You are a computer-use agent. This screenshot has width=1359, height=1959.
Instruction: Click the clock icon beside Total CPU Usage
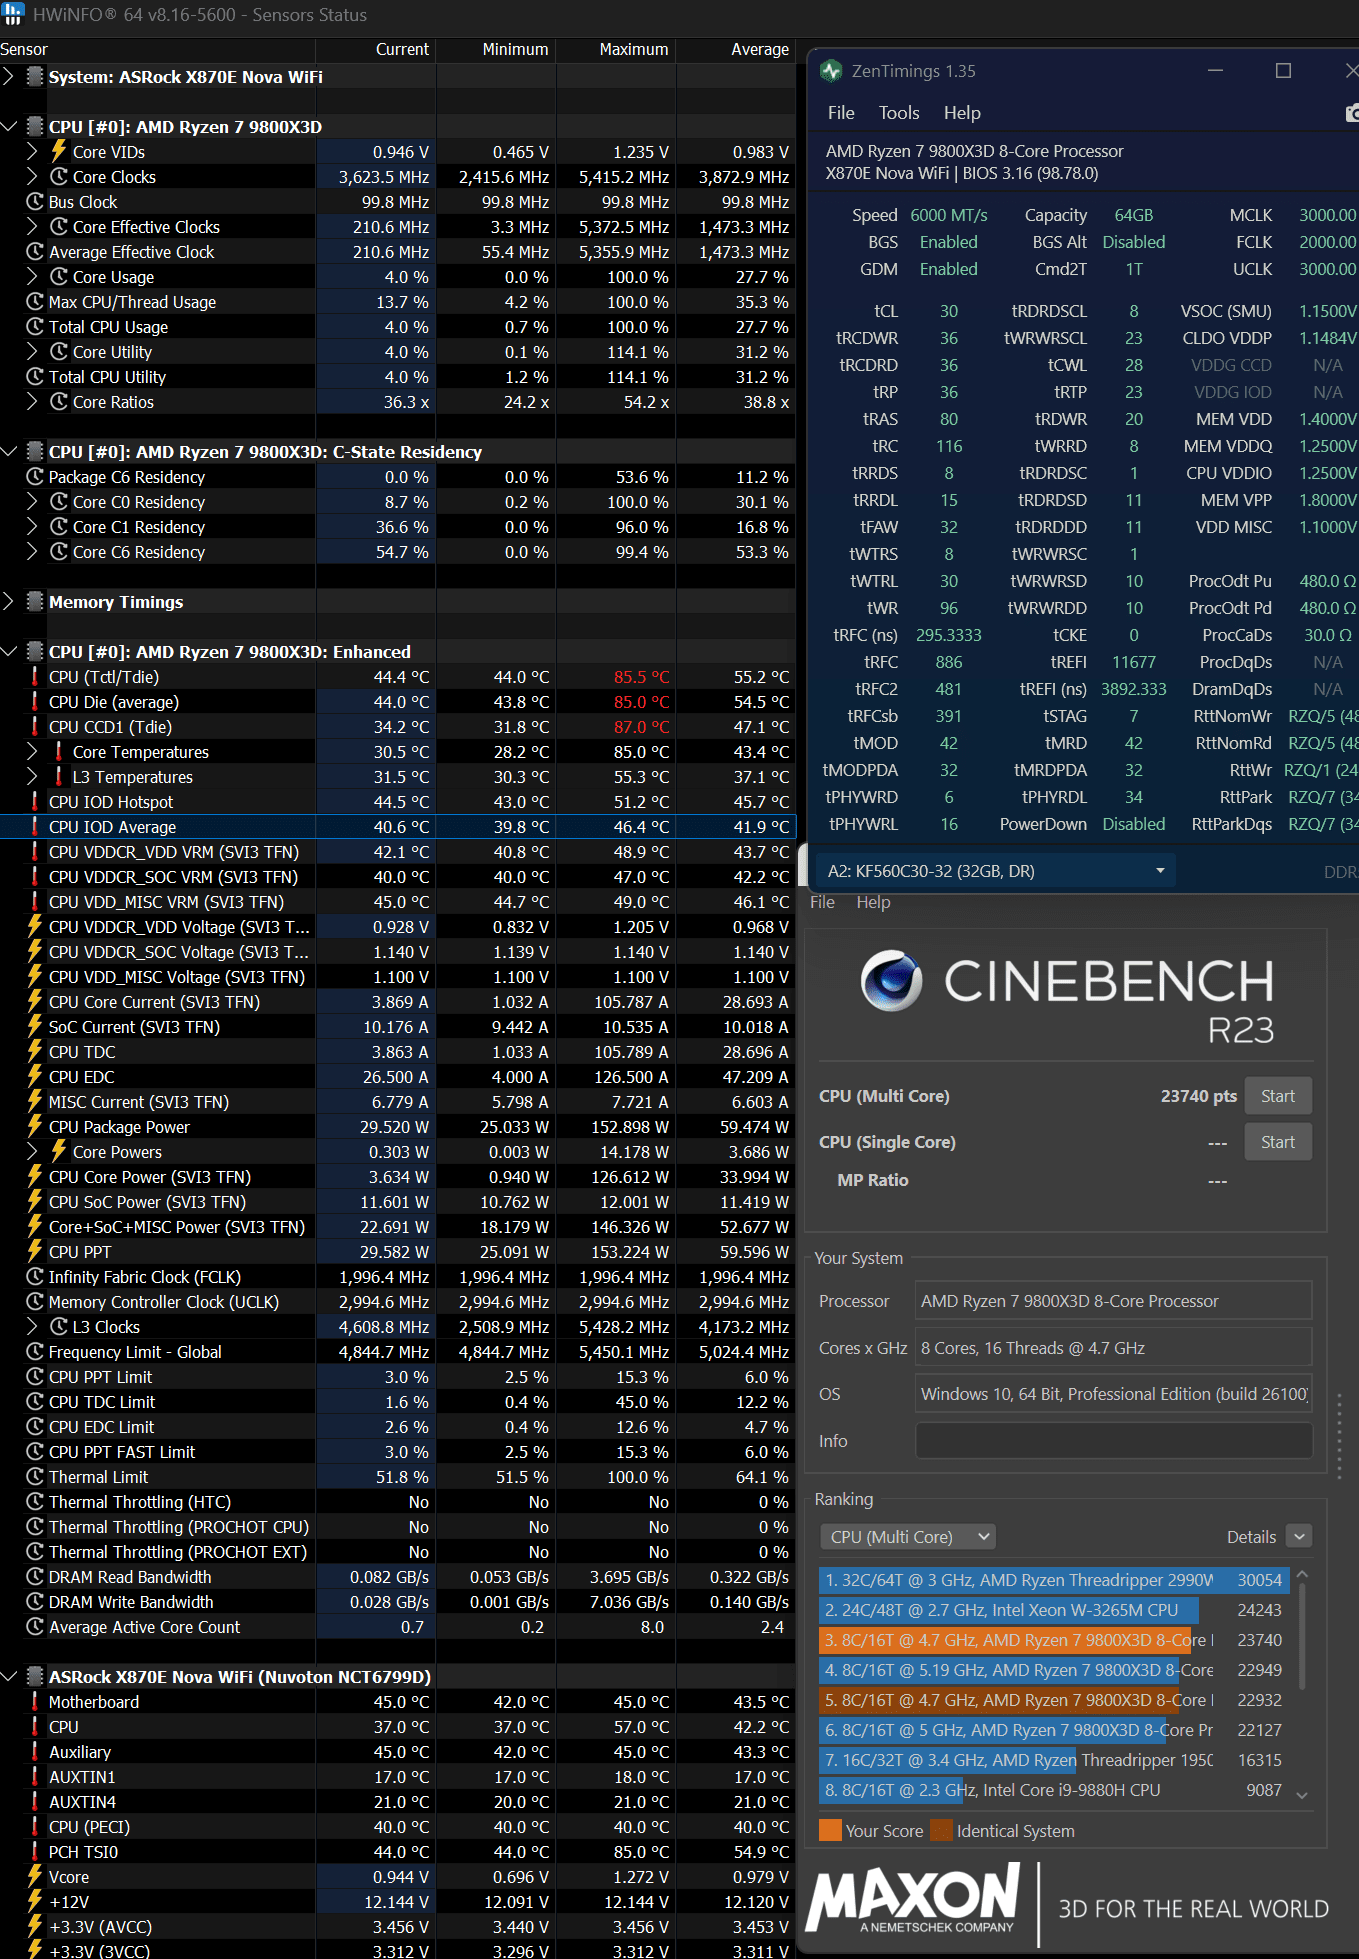pyautogui.click(x=35, y=326)
